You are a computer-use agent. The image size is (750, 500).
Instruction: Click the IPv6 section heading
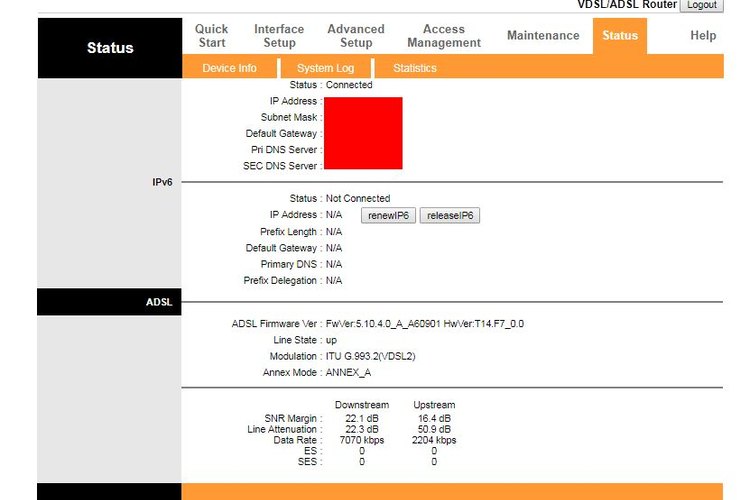pyautogui.click(x=162, y=182)
